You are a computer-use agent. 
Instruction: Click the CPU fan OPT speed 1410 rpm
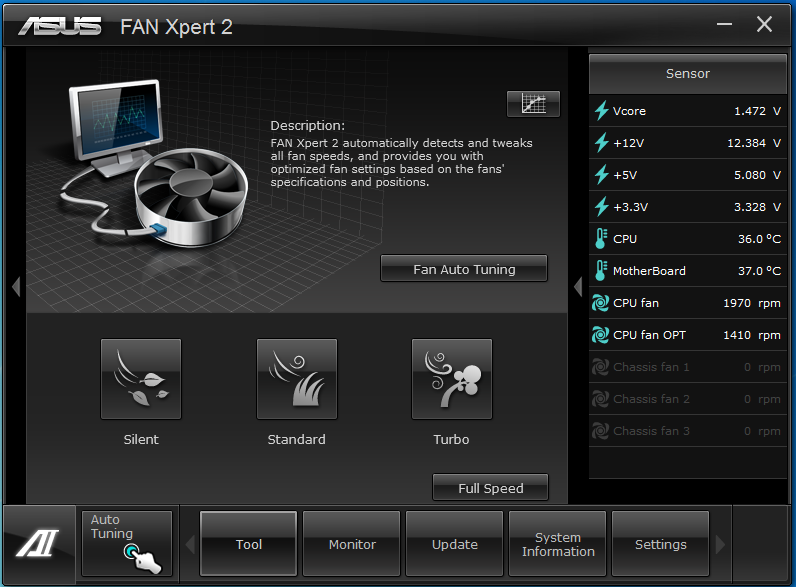[x=752, y=335]
